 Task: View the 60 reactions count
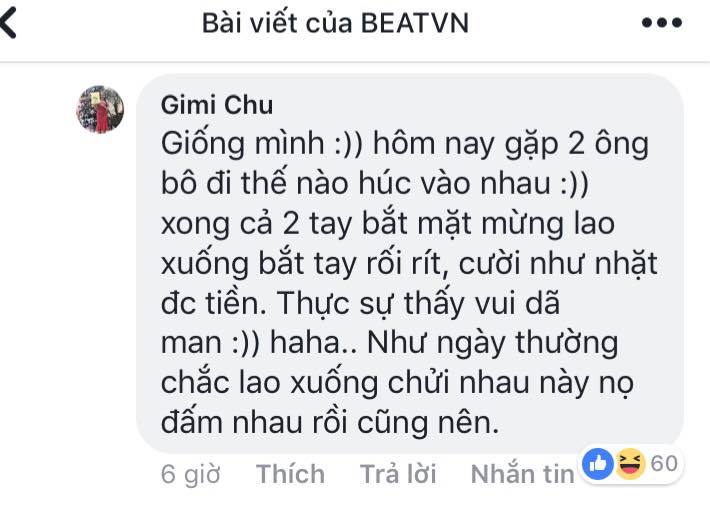point(664,464)
